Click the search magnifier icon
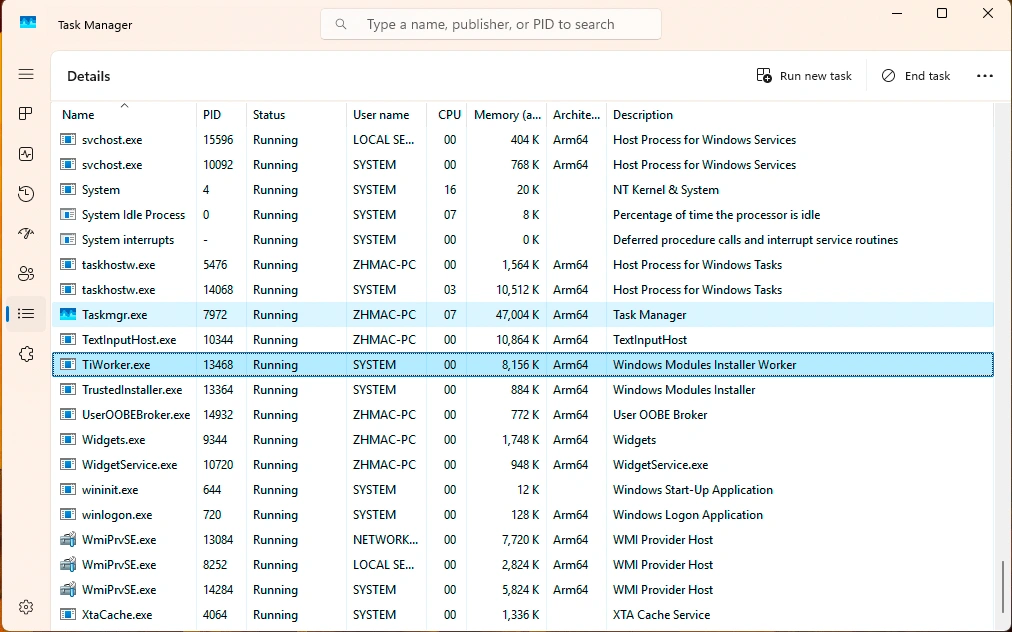1012x632 pixels. 341,25
